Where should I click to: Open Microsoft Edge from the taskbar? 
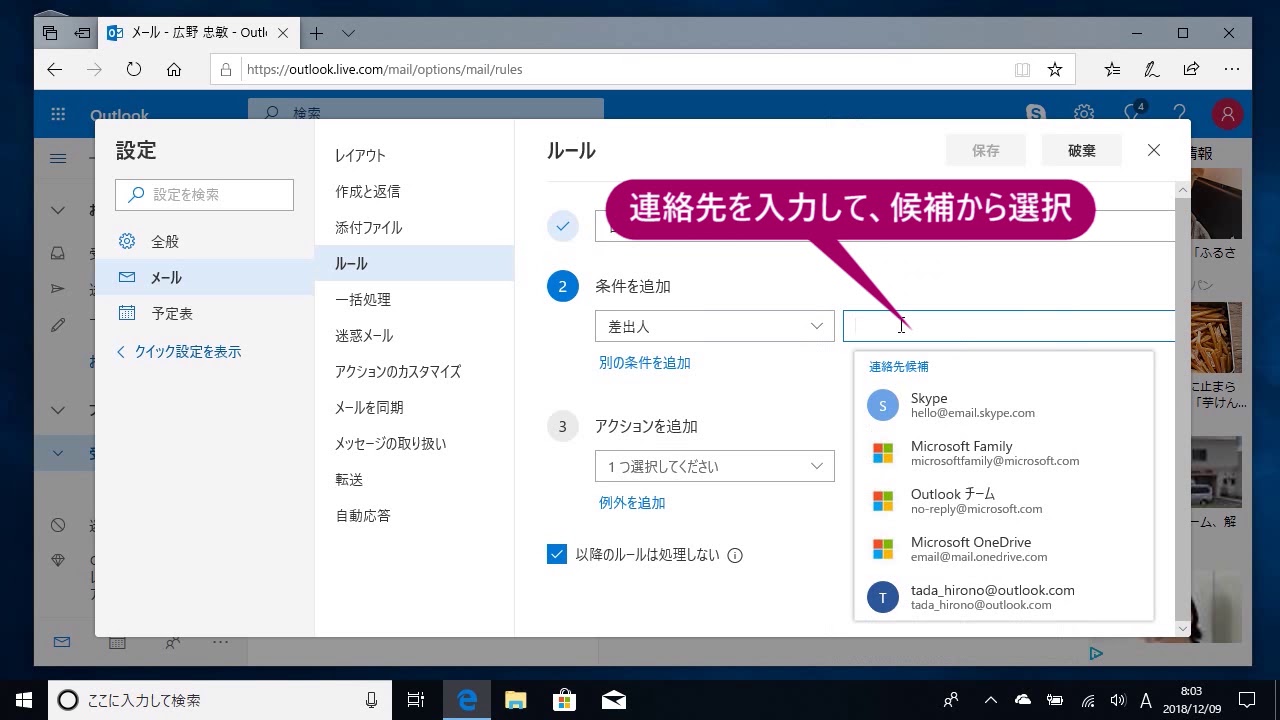click(467, 700)
